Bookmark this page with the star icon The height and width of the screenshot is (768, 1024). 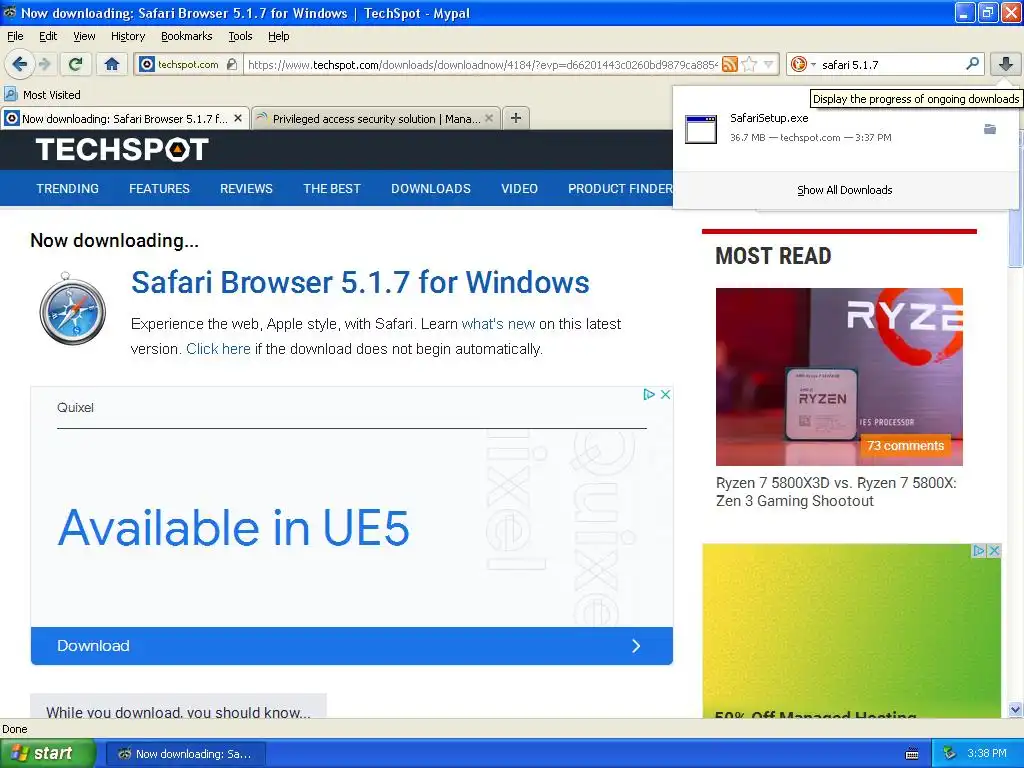click(x=749, y=64)
